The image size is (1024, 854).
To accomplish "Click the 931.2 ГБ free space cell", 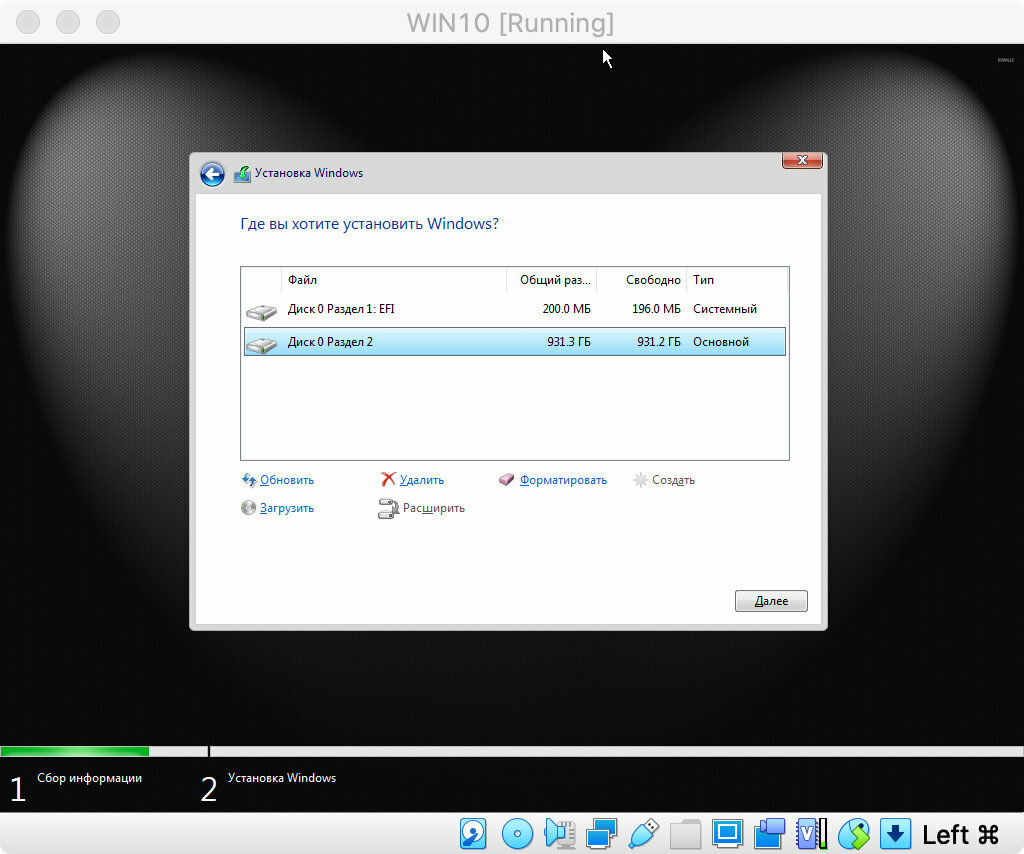I will 658,341.
